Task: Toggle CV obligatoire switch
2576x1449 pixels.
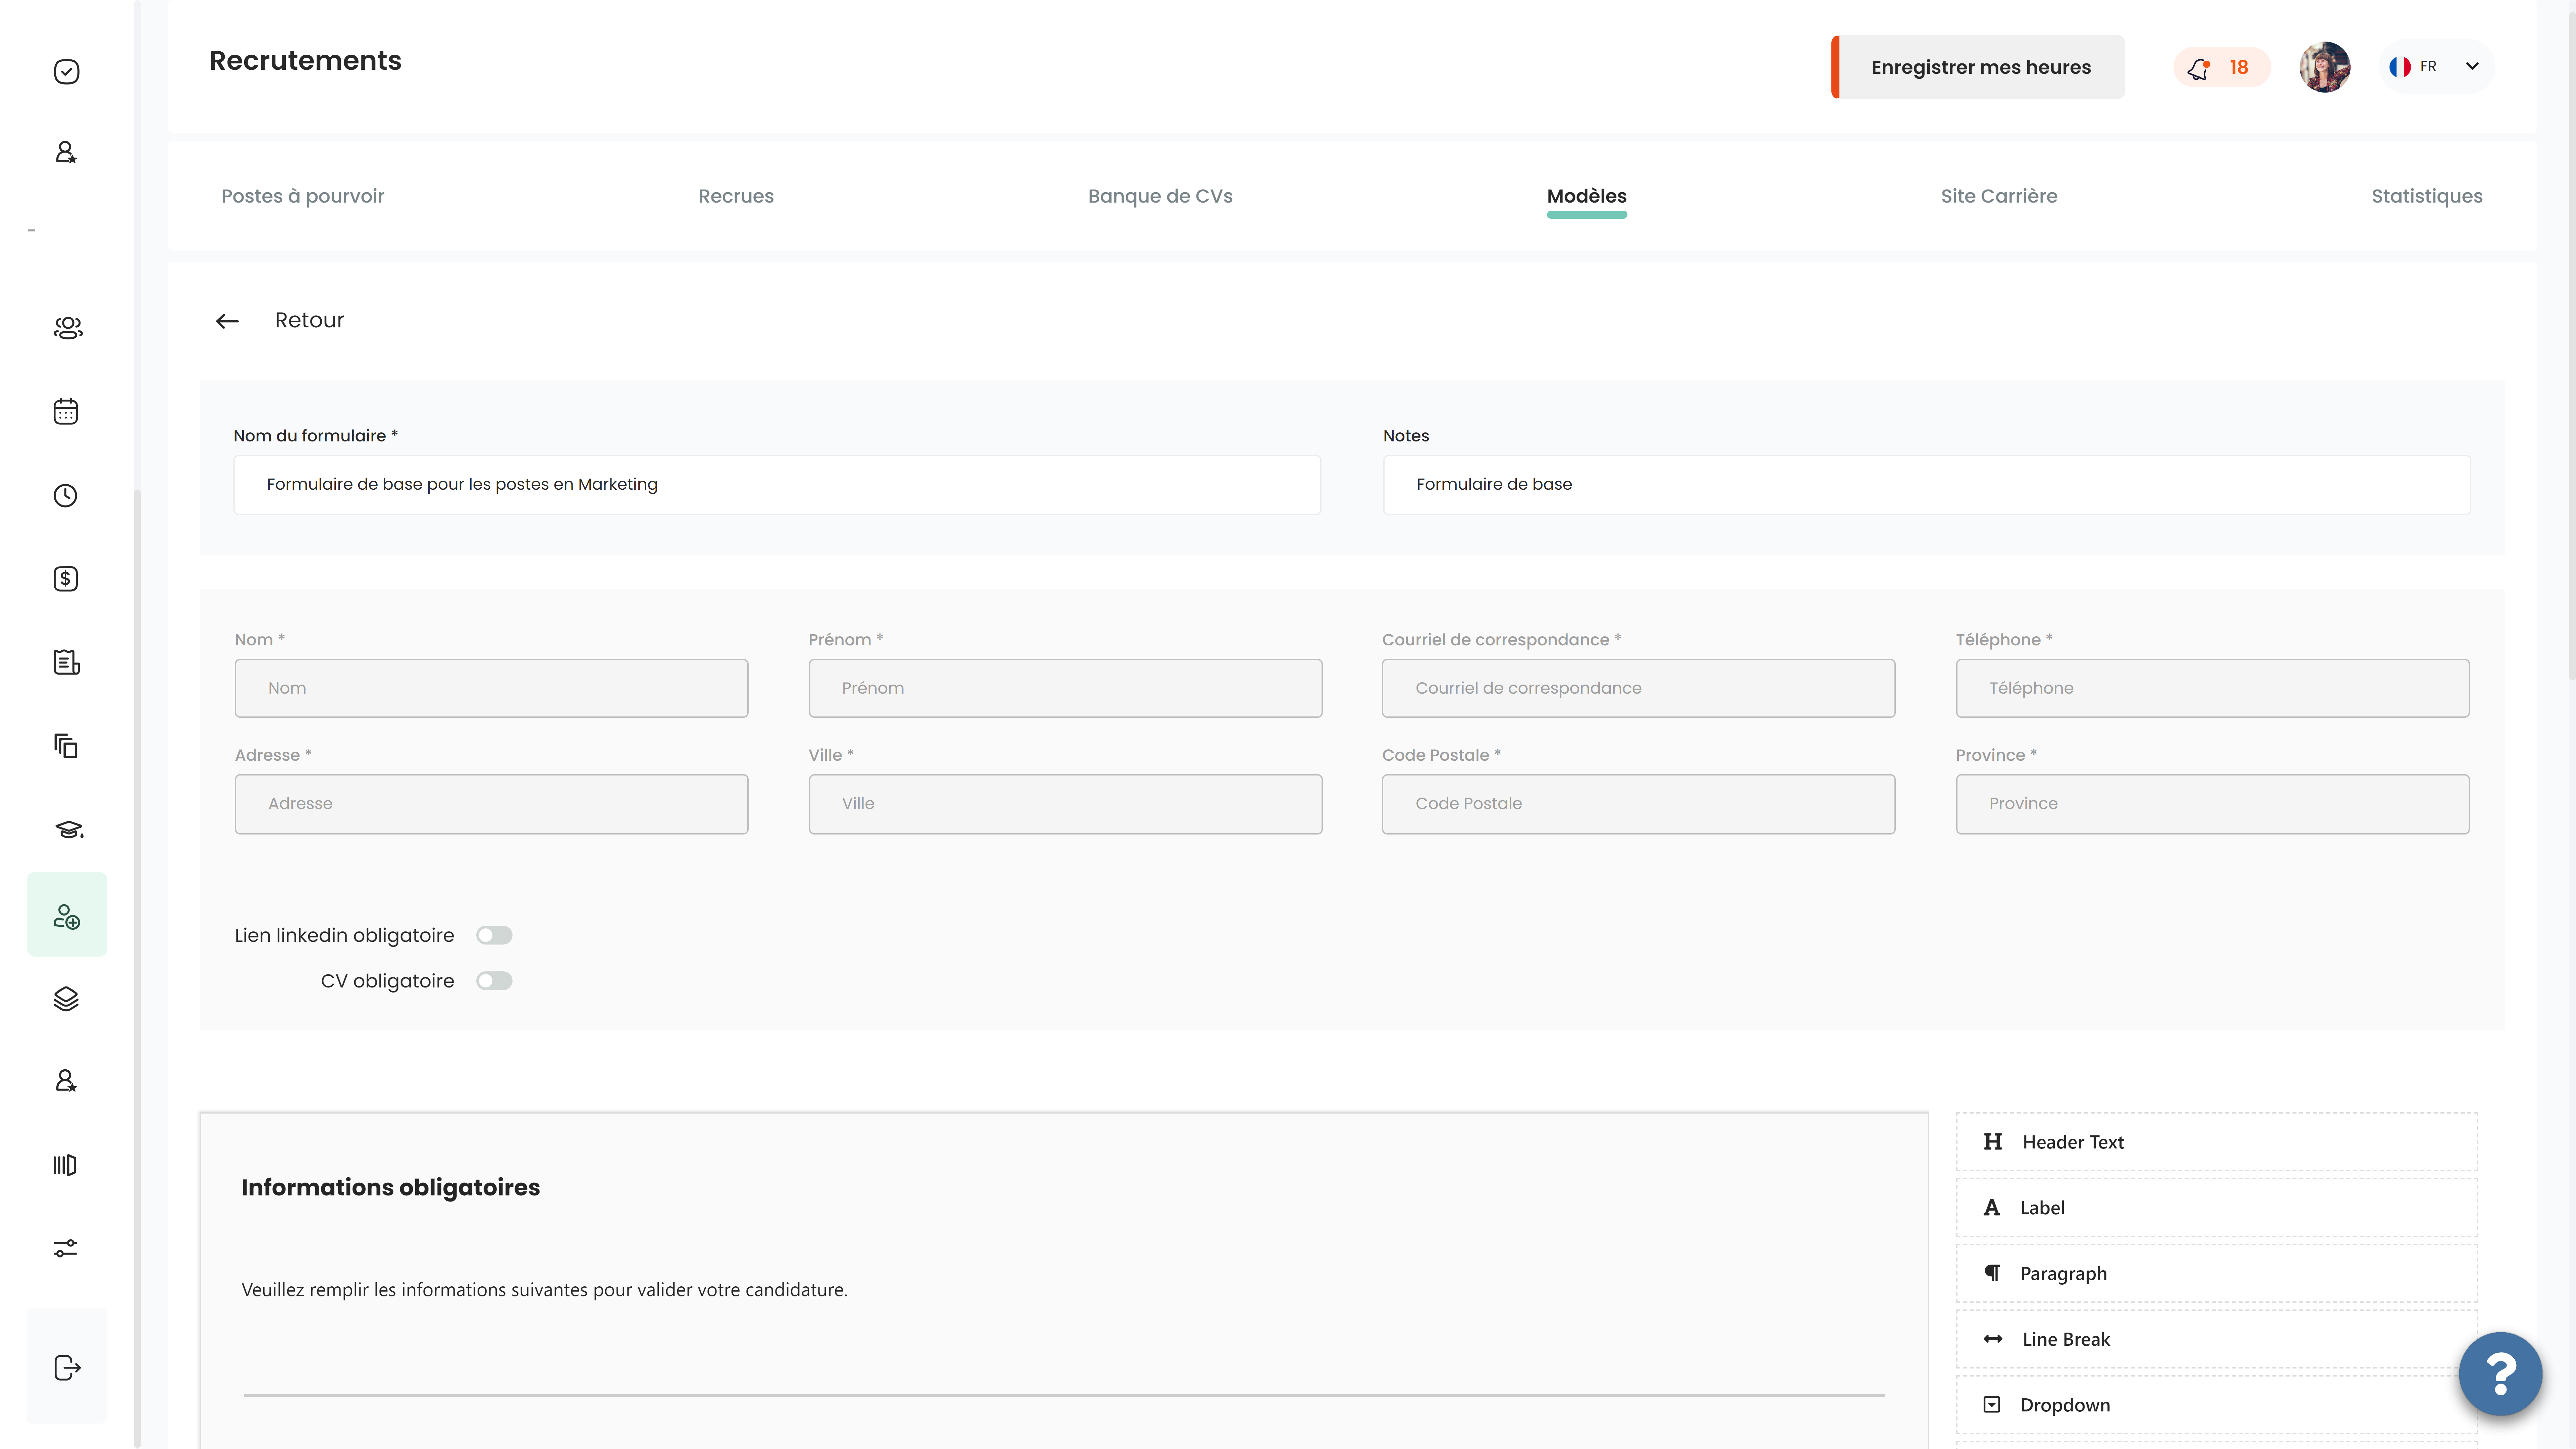Action: 494,981
